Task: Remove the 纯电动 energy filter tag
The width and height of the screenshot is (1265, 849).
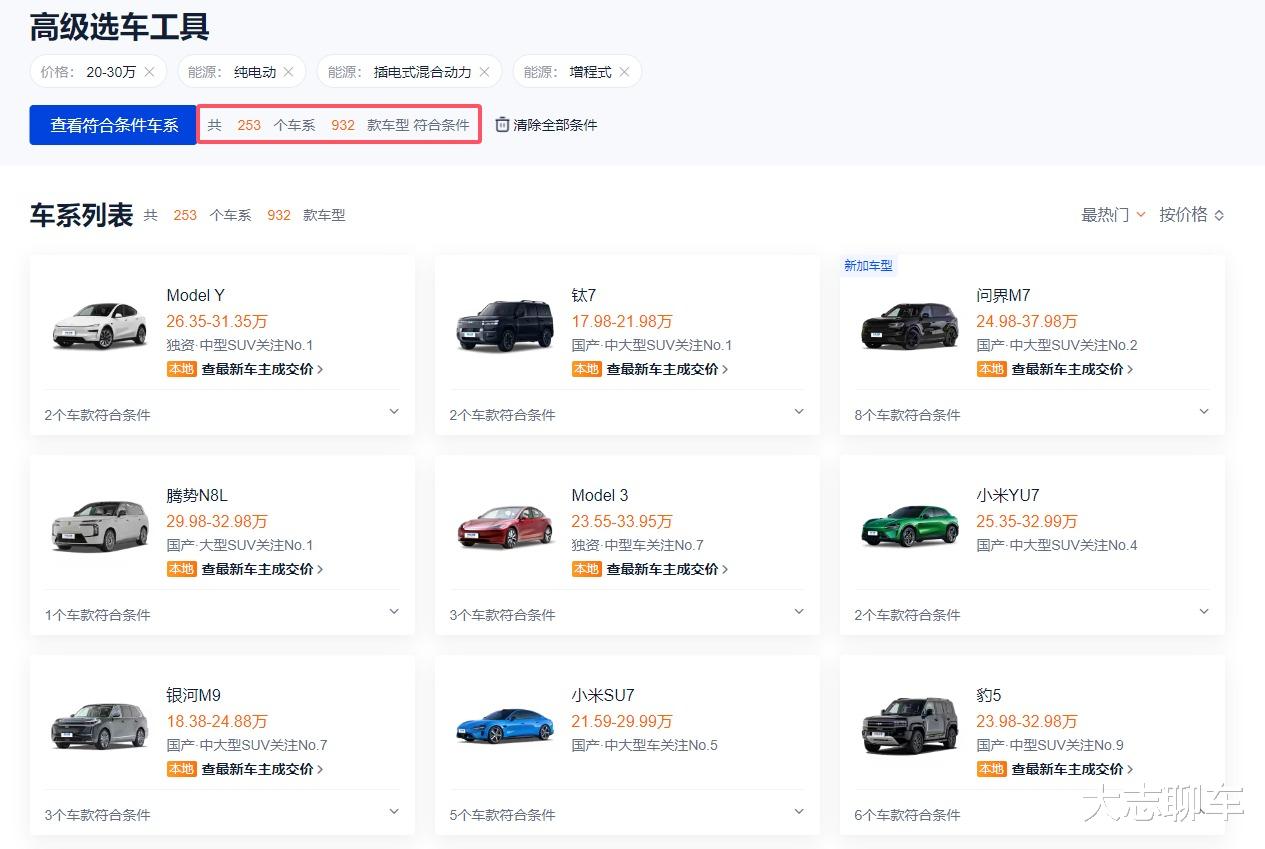Action: click(288, 72)
